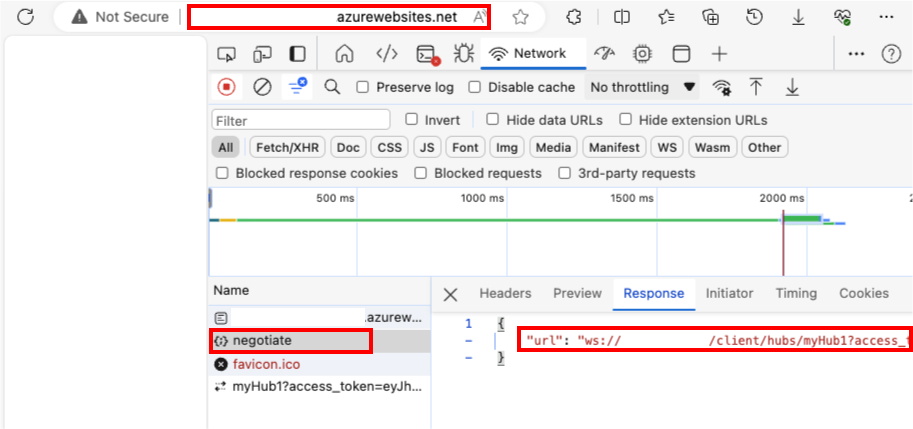Toggle network filter funnel icon
The image size is (913, 429).
click(298, 87)
